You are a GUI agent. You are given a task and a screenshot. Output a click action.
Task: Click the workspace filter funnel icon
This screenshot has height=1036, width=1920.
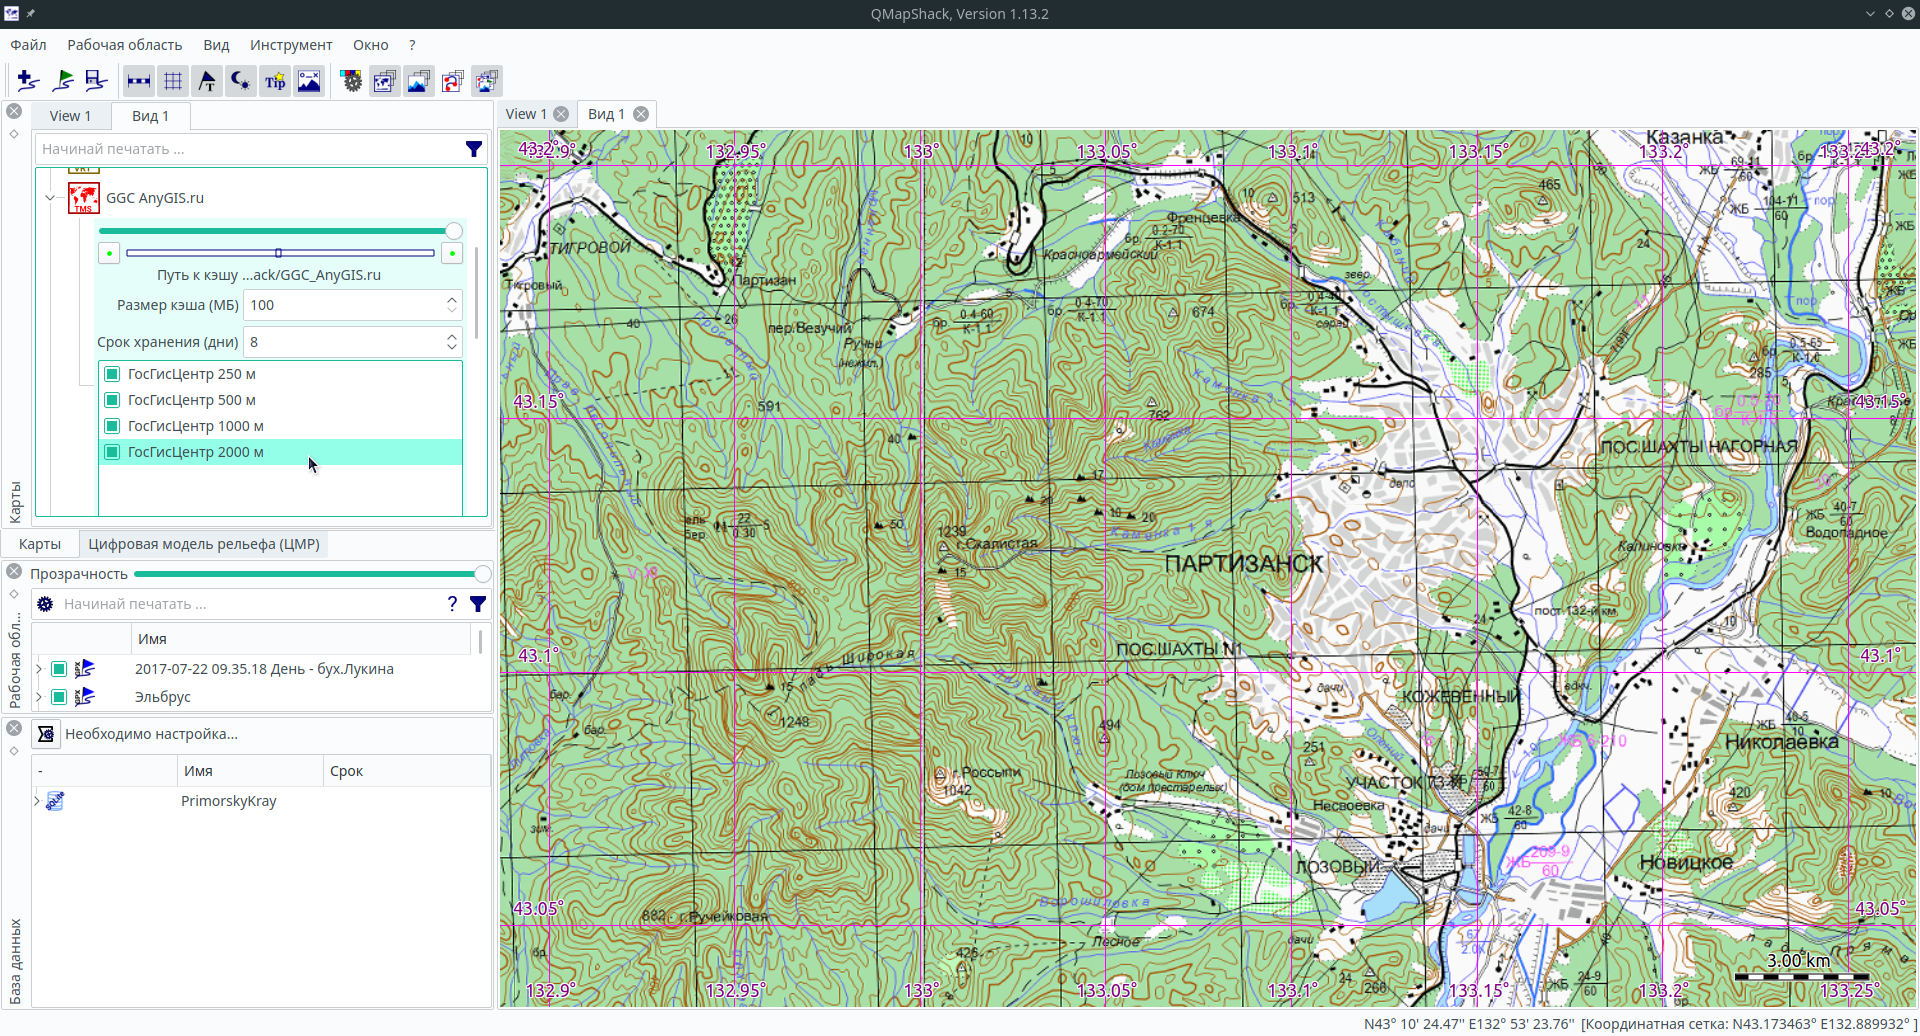[x=478, y=604]
